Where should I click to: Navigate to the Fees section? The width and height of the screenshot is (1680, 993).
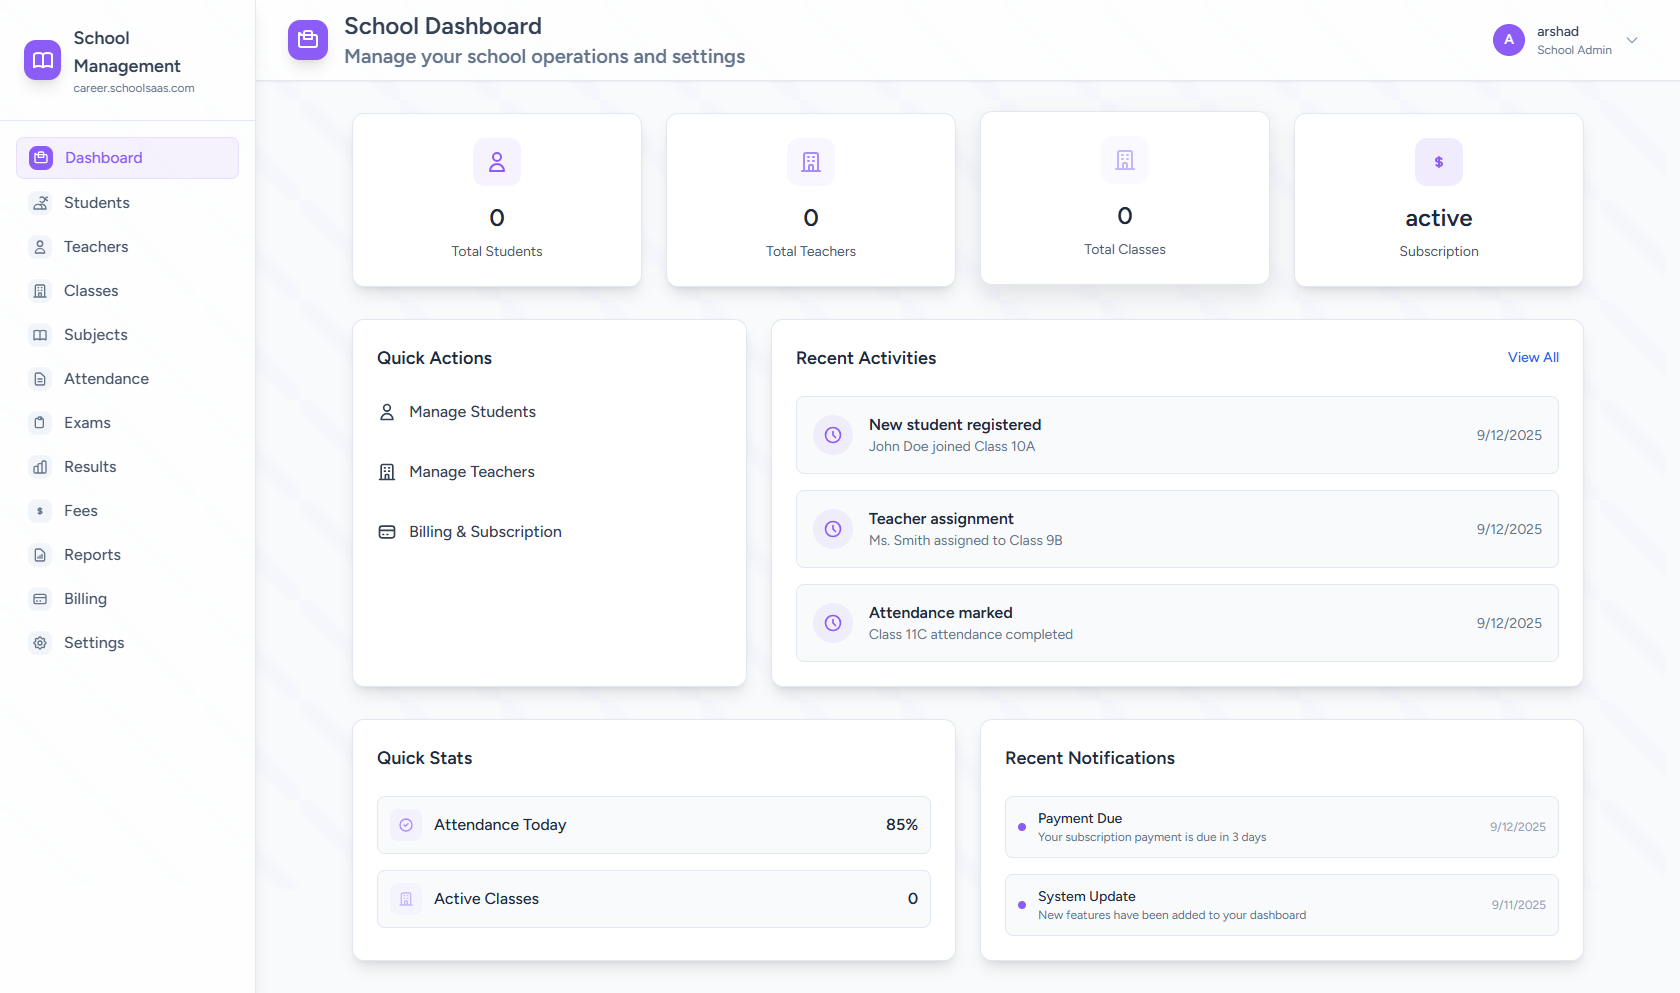tap(80, 511)
